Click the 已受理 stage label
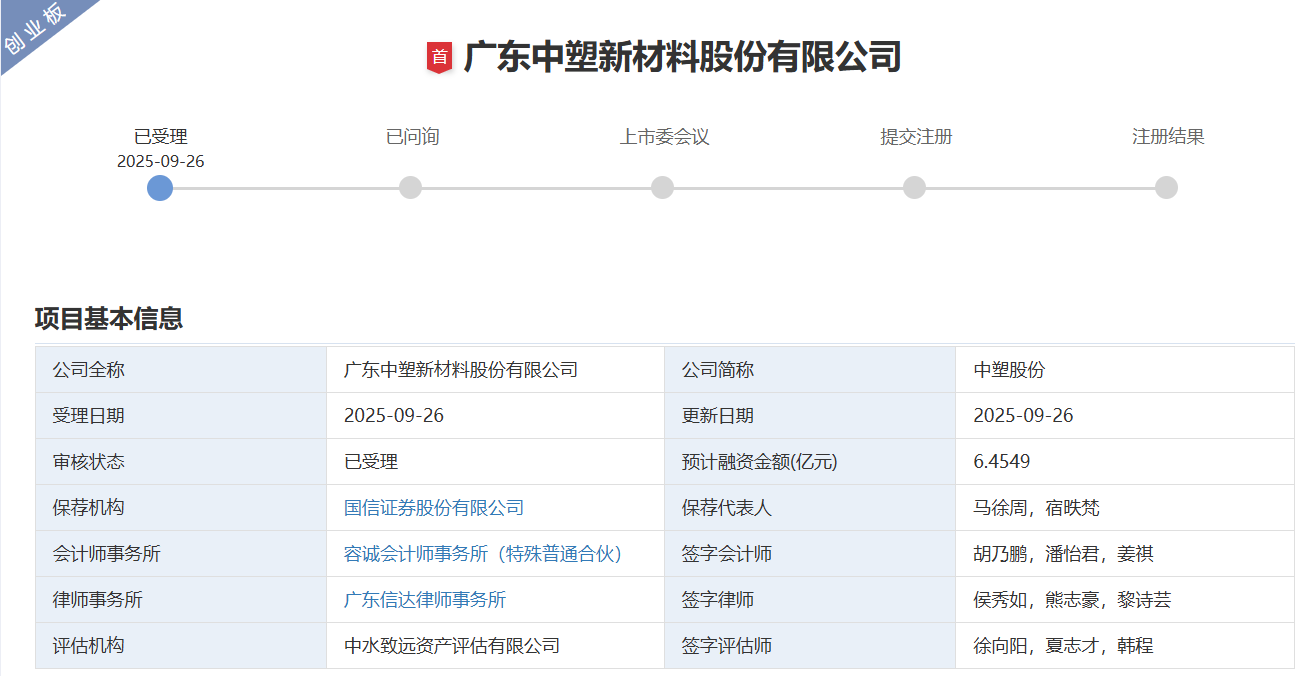1300x676 pixels. (161, 137)
